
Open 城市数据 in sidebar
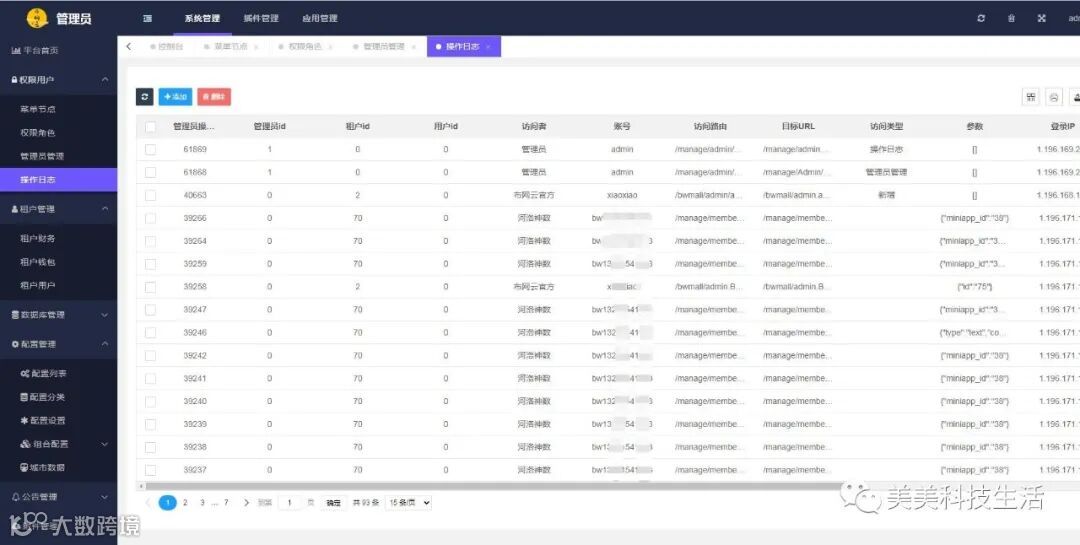[43, 467]
